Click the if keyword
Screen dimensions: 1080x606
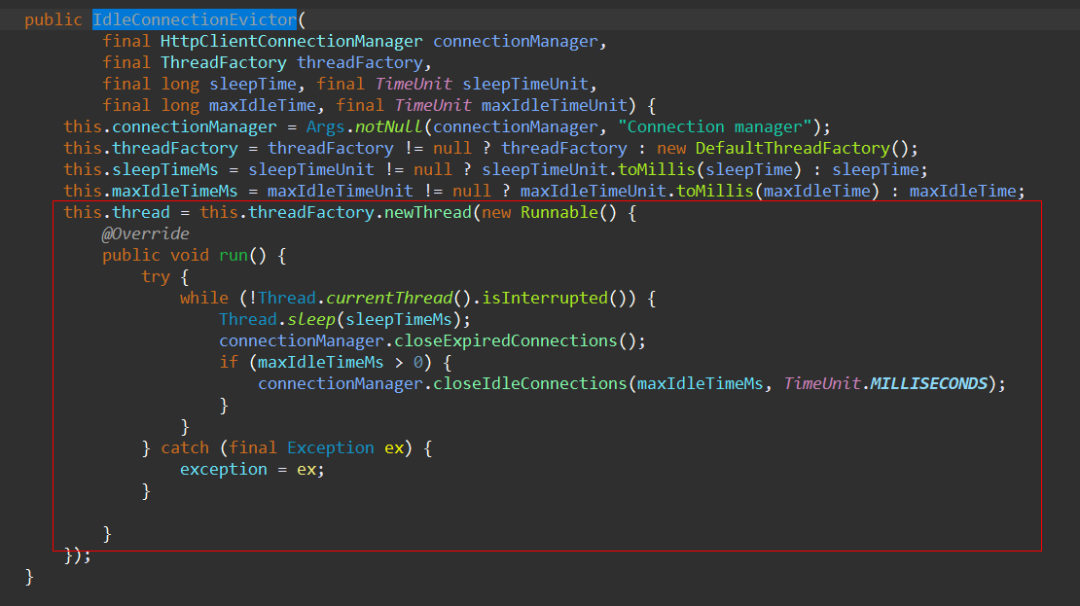(229, 362)
